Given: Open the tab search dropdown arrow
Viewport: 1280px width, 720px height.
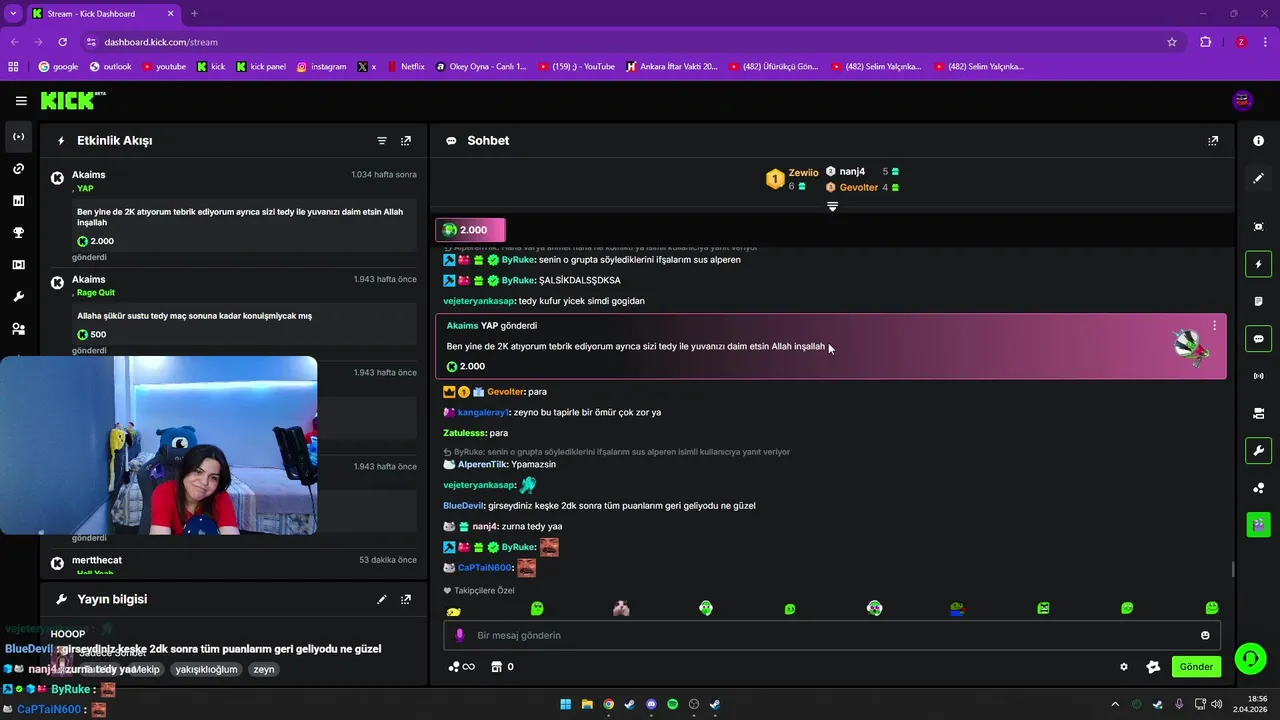Looking at the screenshot, I should click(x=13, y=13).
